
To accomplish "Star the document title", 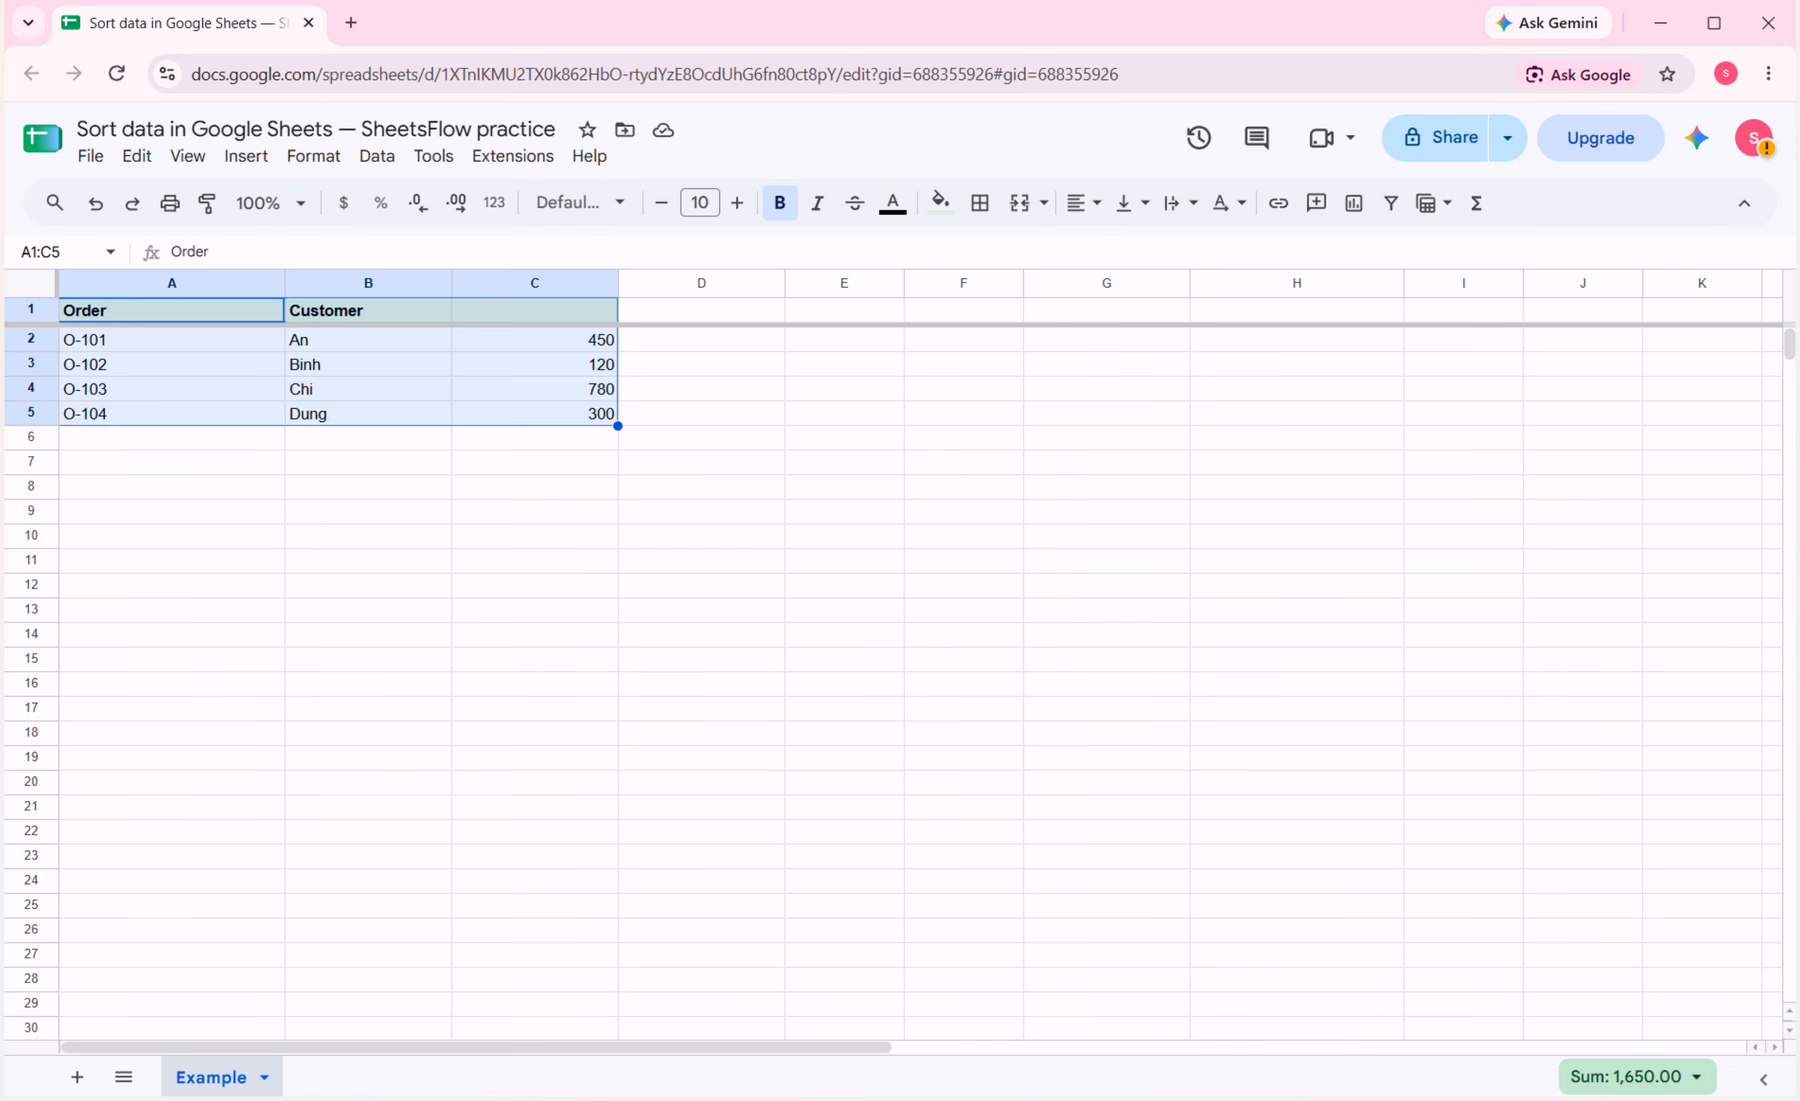I will pos(587,130).
